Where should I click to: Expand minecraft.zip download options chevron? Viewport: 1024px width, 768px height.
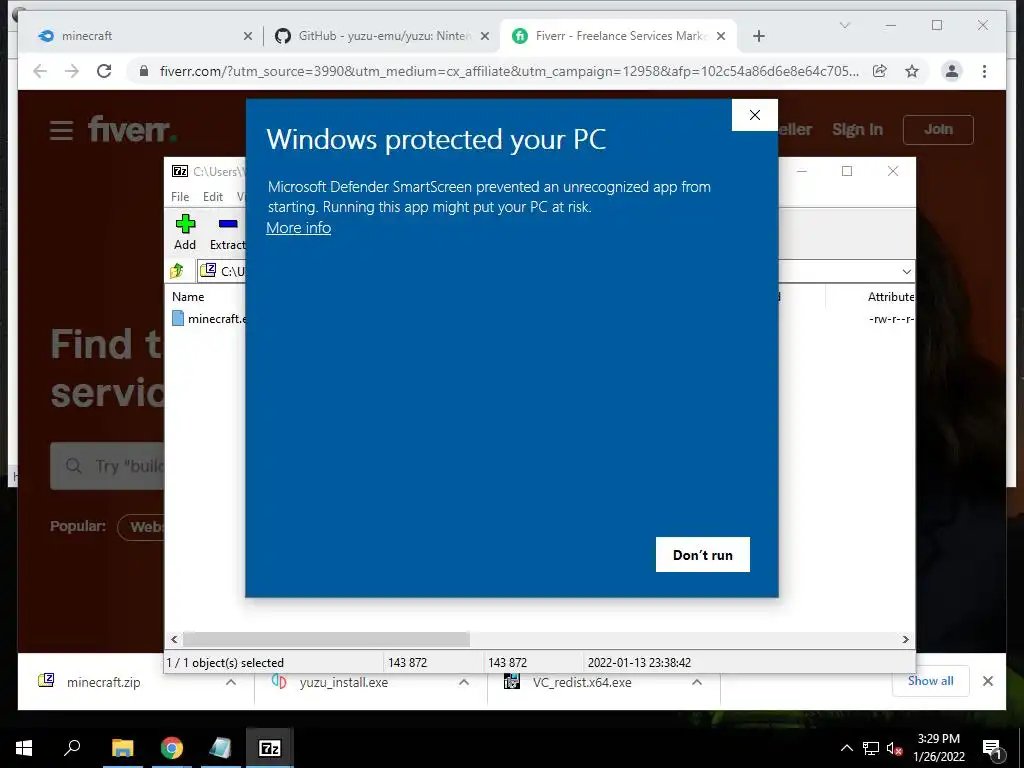point(231,682)
